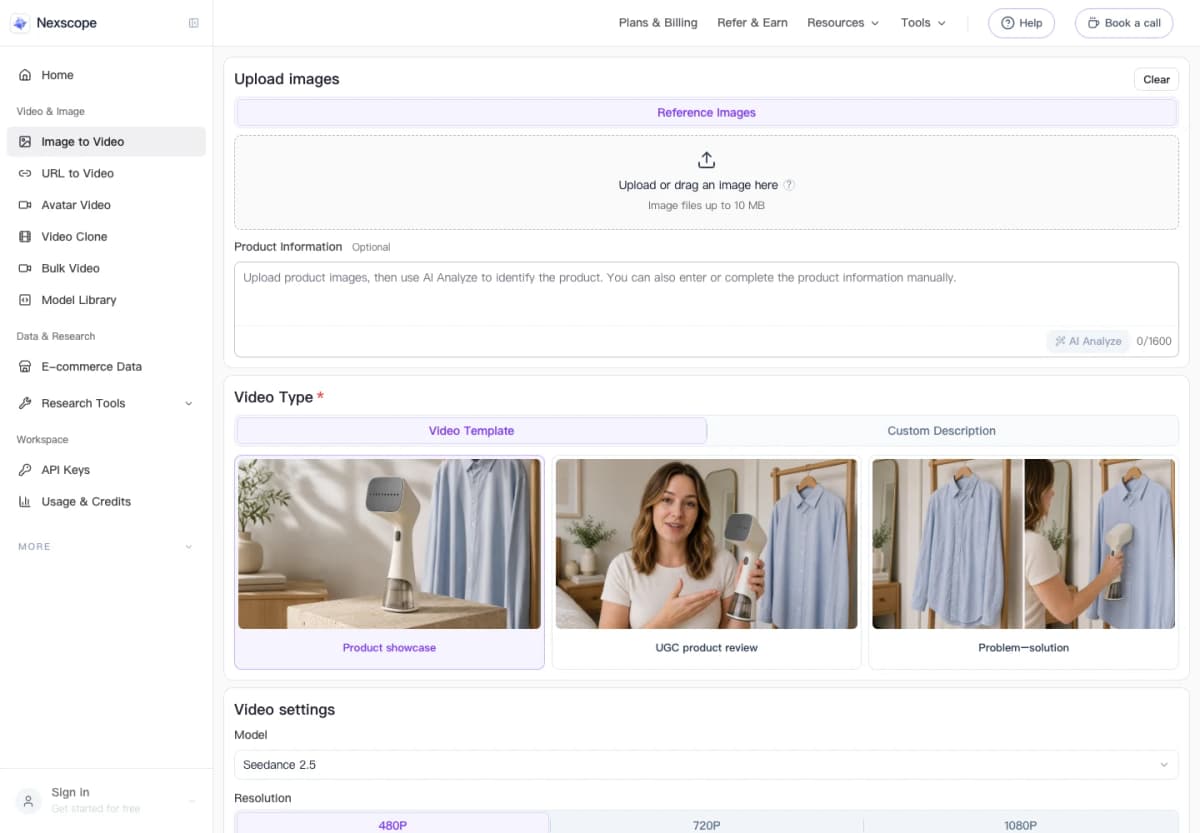Image resolution: width=1200 pixels, height=833 pixels.
Task: Open Refer & Earn in top nav
Action: pos(752,23)
